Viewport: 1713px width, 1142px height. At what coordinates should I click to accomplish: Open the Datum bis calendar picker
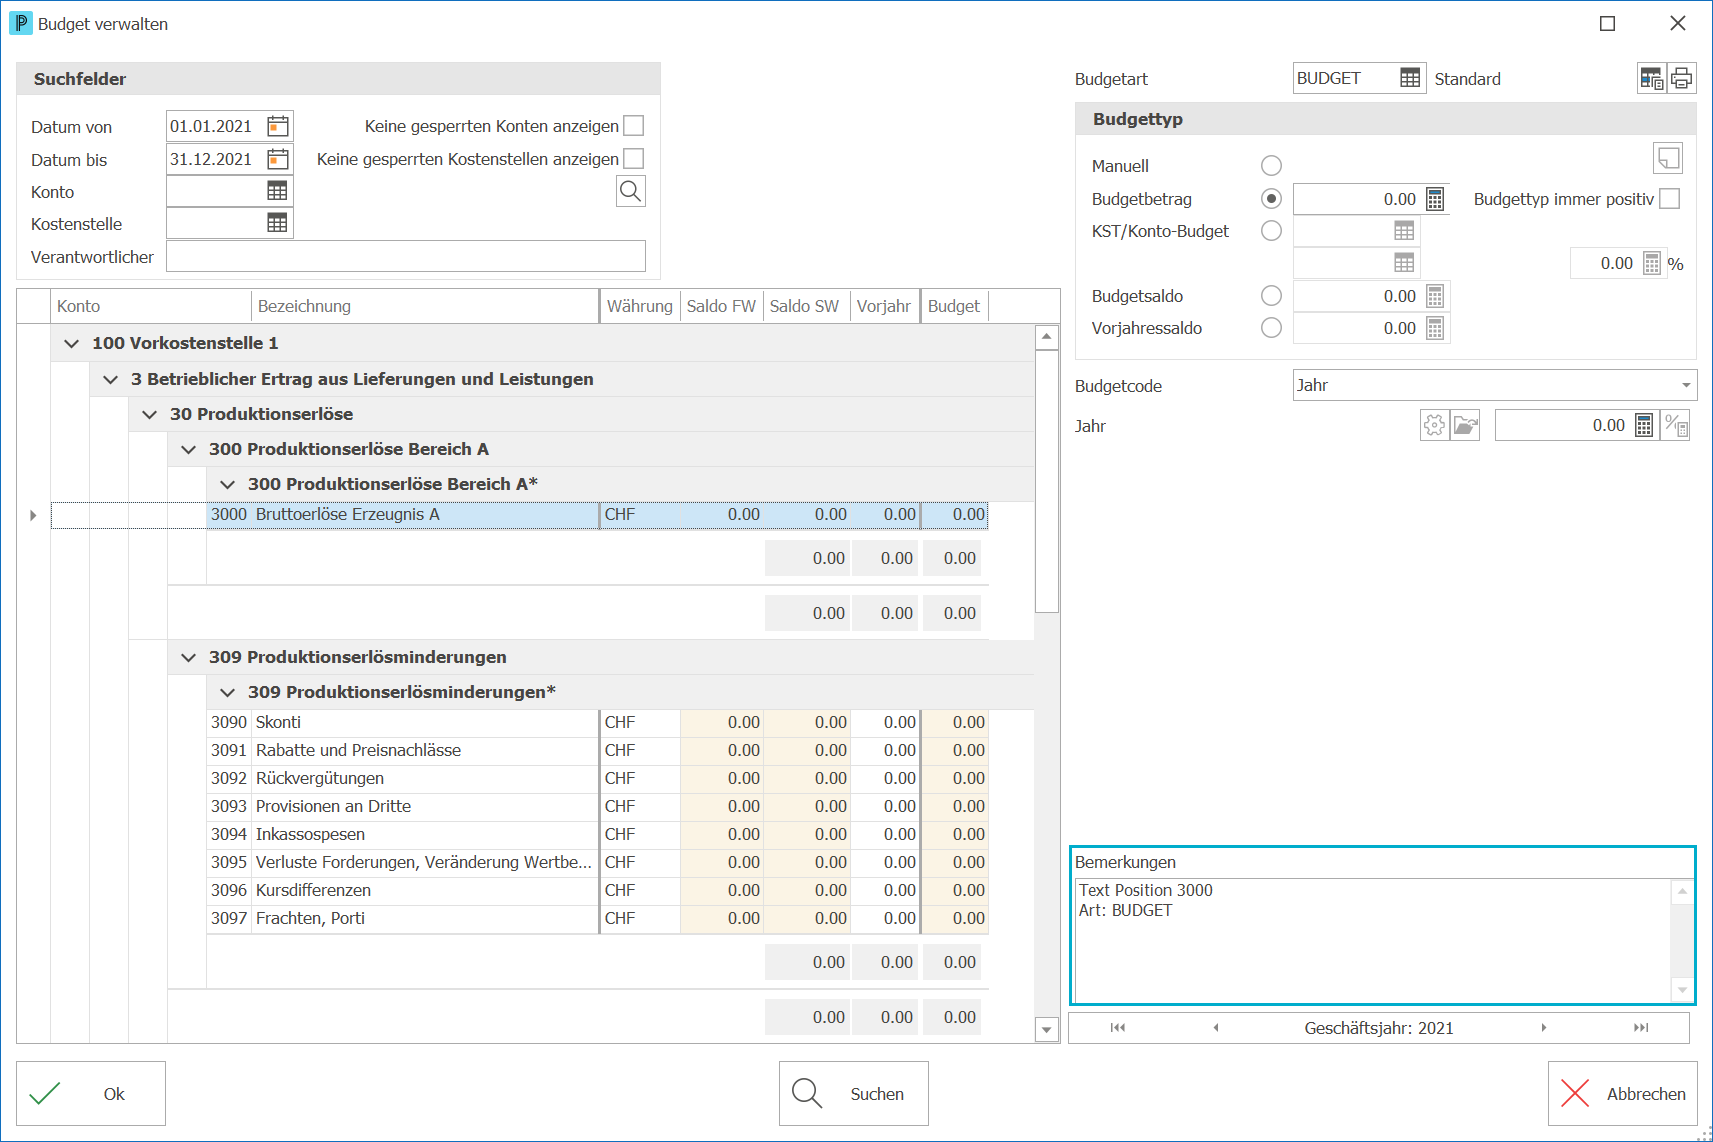(278, 159)
